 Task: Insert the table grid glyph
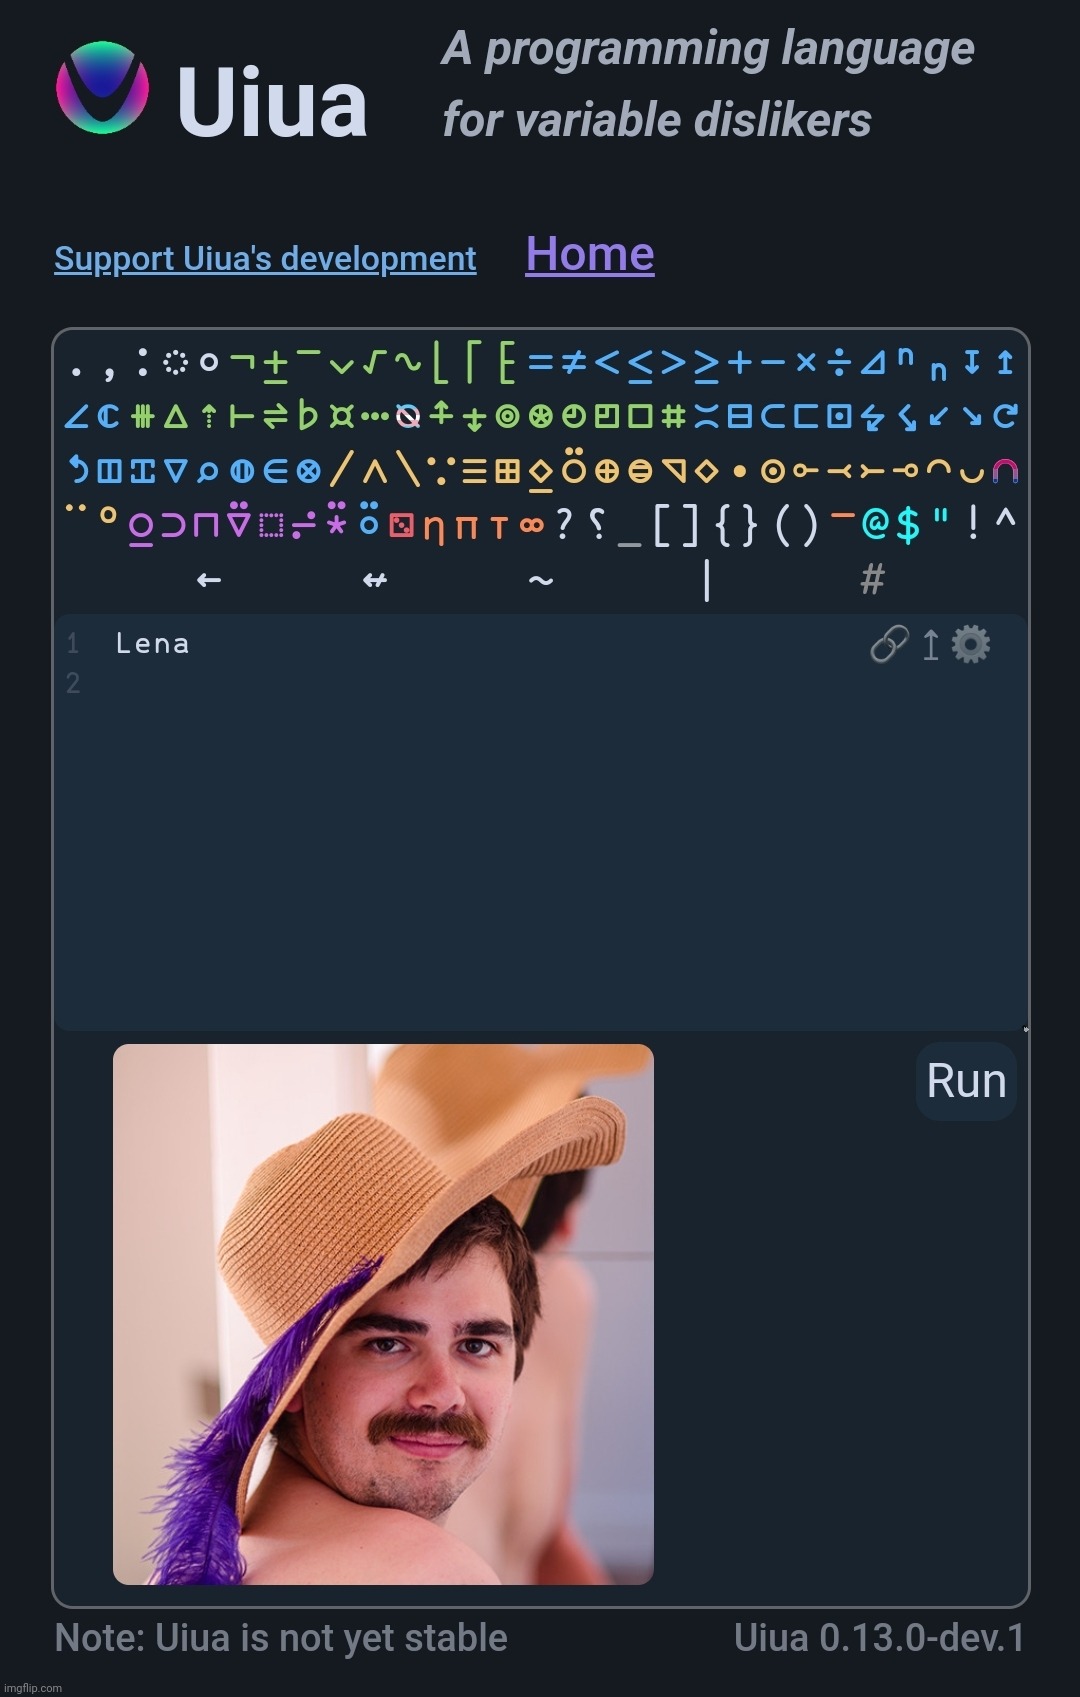[x=508, y=470]
